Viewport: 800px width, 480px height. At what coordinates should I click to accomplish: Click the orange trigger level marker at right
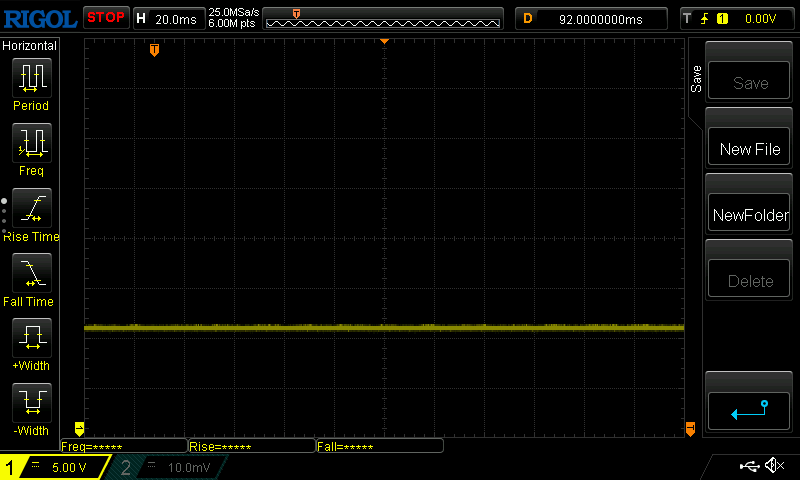pos(690,428)
